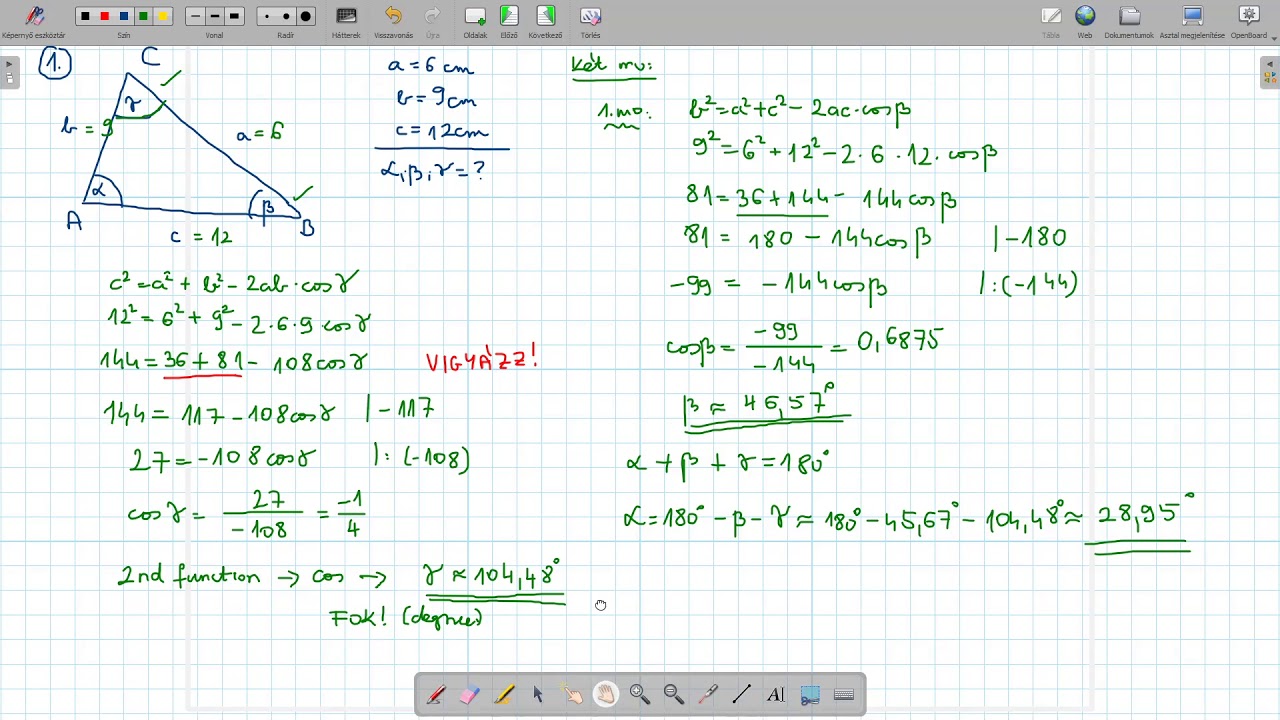Show the virtual keyboard
The width and height of the screenshot is (1280, 720).
(x=844, y=695)
